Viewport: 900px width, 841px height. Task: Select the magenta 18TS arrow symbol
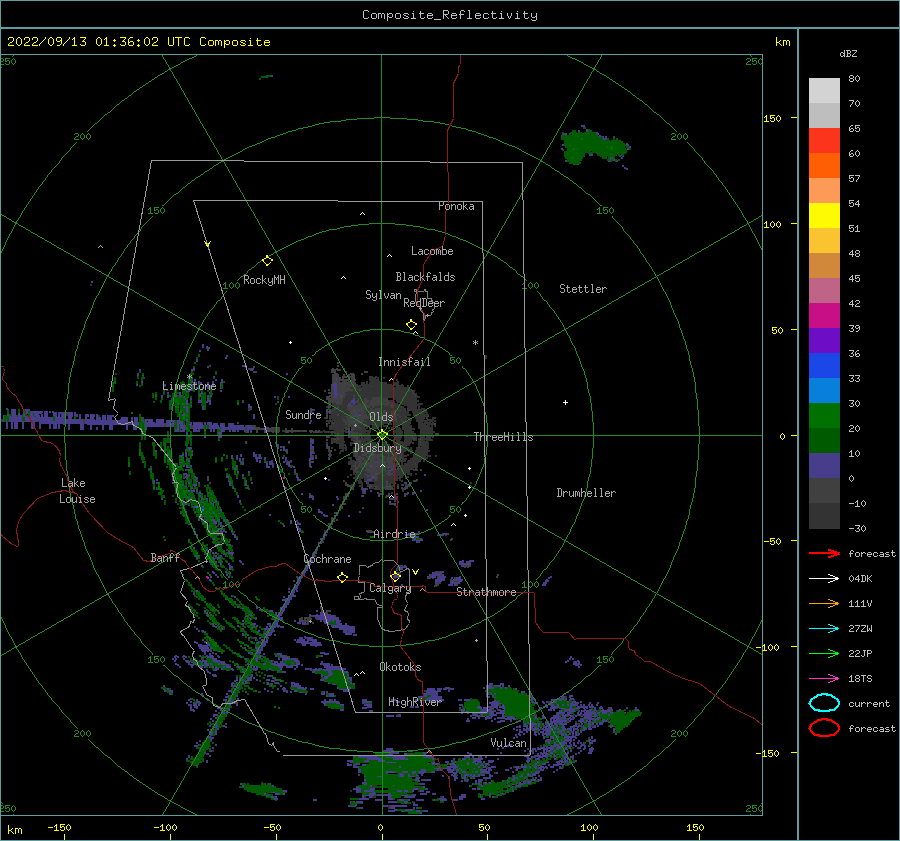(x=824, y=679)
